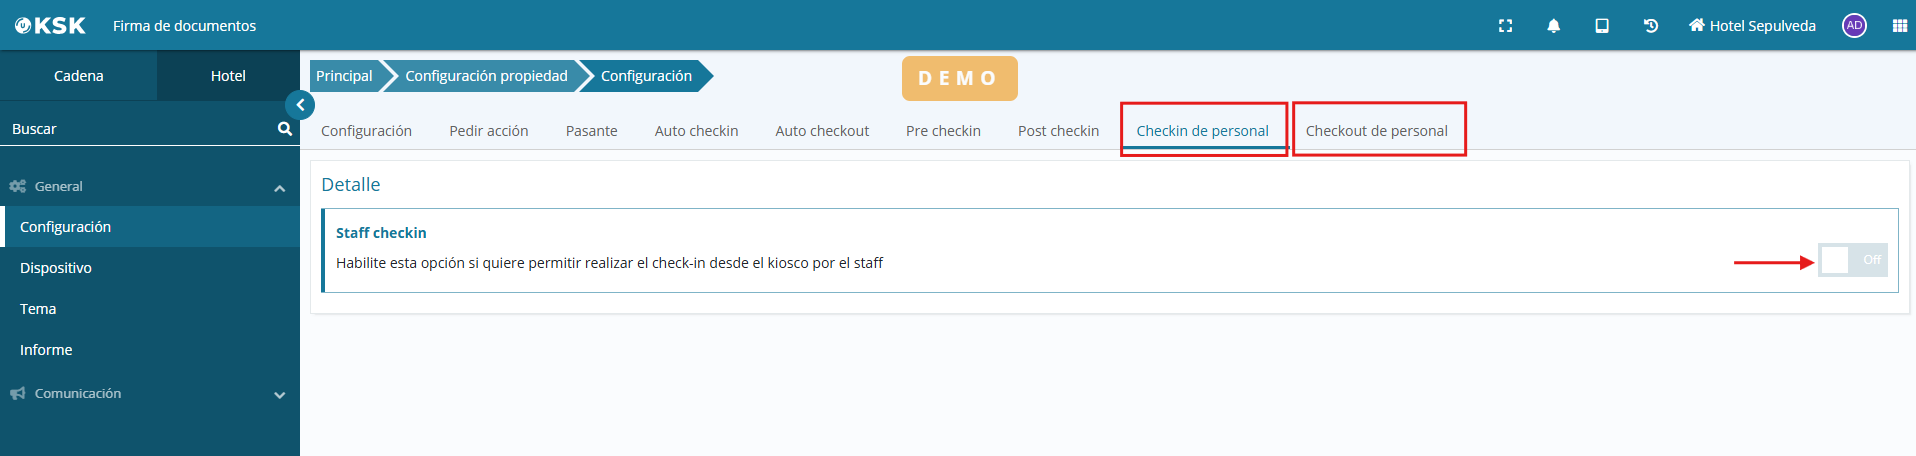1916x456 pixels.
Task: Expand the Comunicación section
Action: (x=279, y=395)
